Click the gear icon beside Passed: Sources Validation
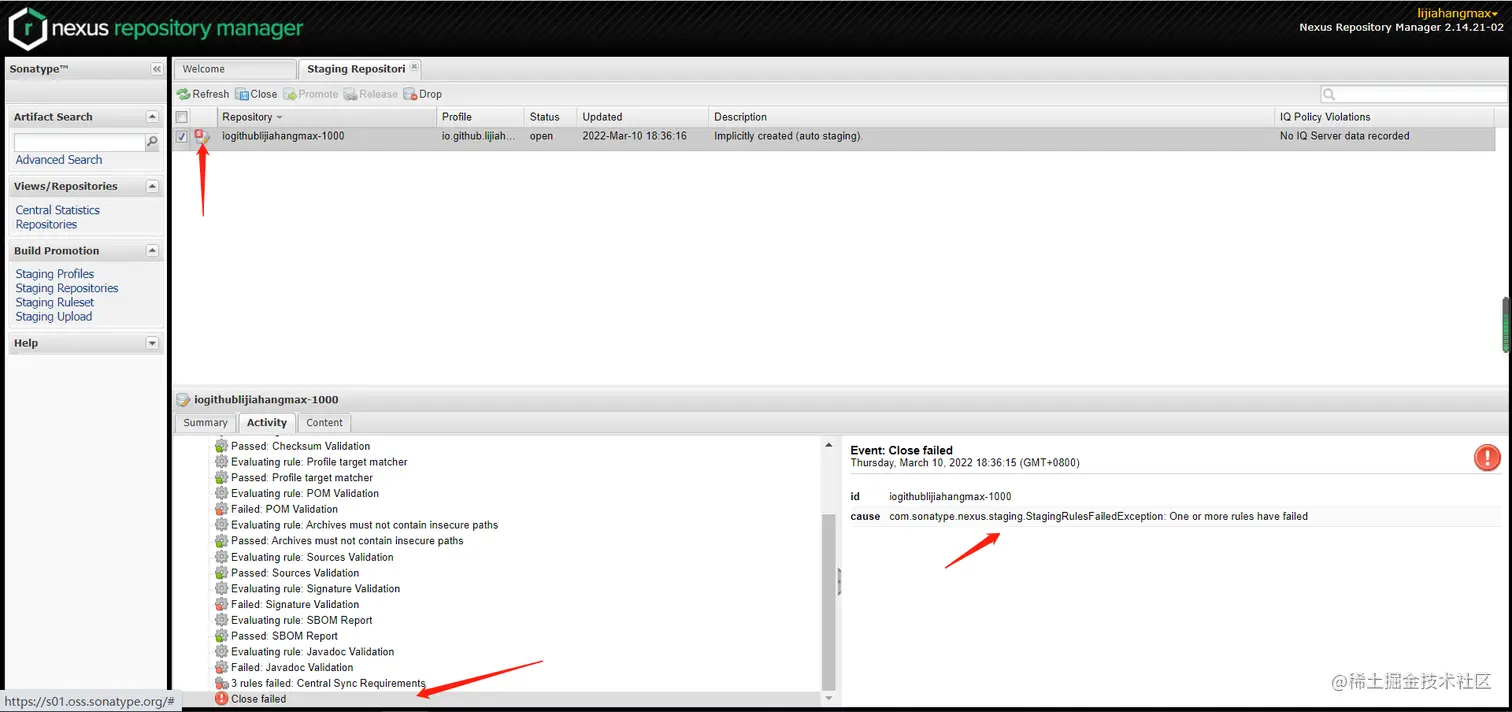The image size is (1512, 712). point(222,573)
